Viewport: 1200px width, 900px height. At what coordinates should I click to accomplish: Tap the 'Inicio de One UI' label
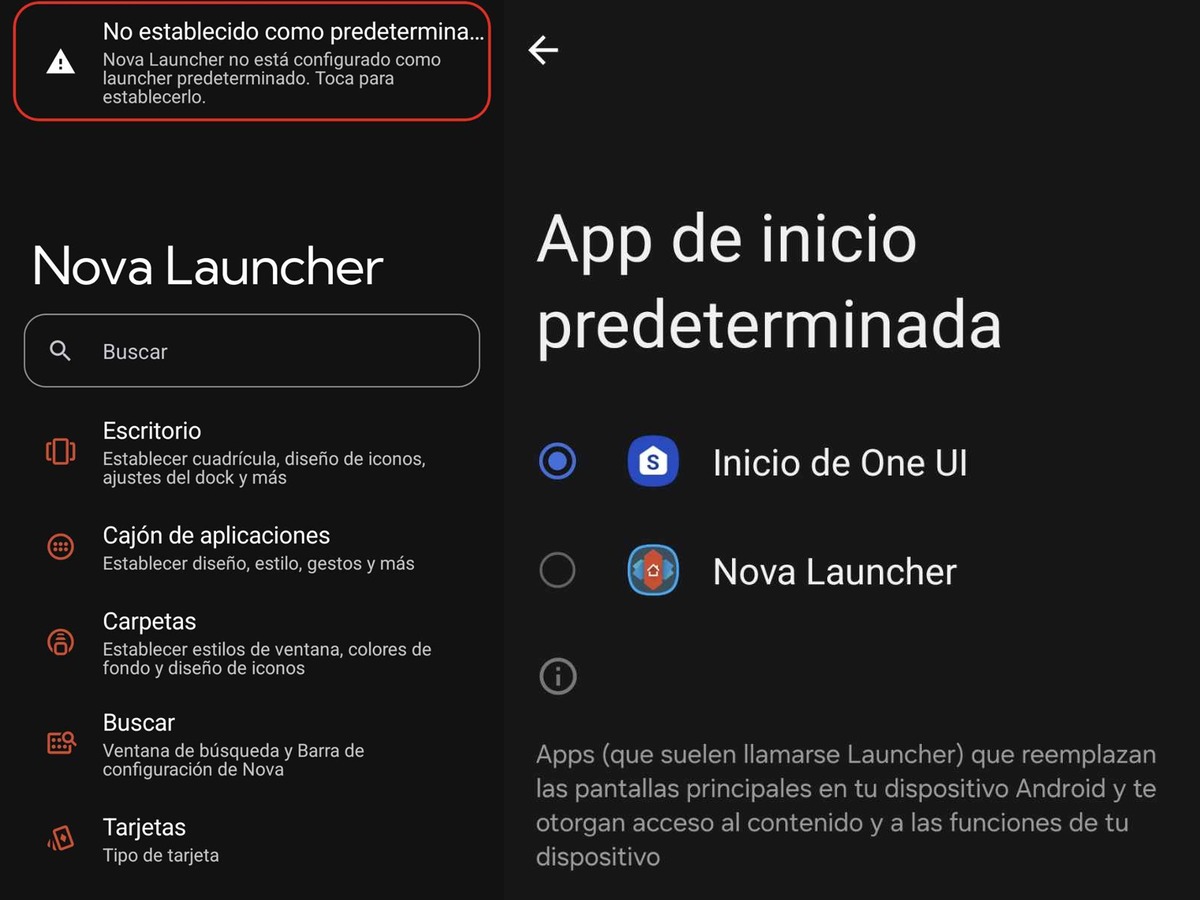[x=840, y=463]
